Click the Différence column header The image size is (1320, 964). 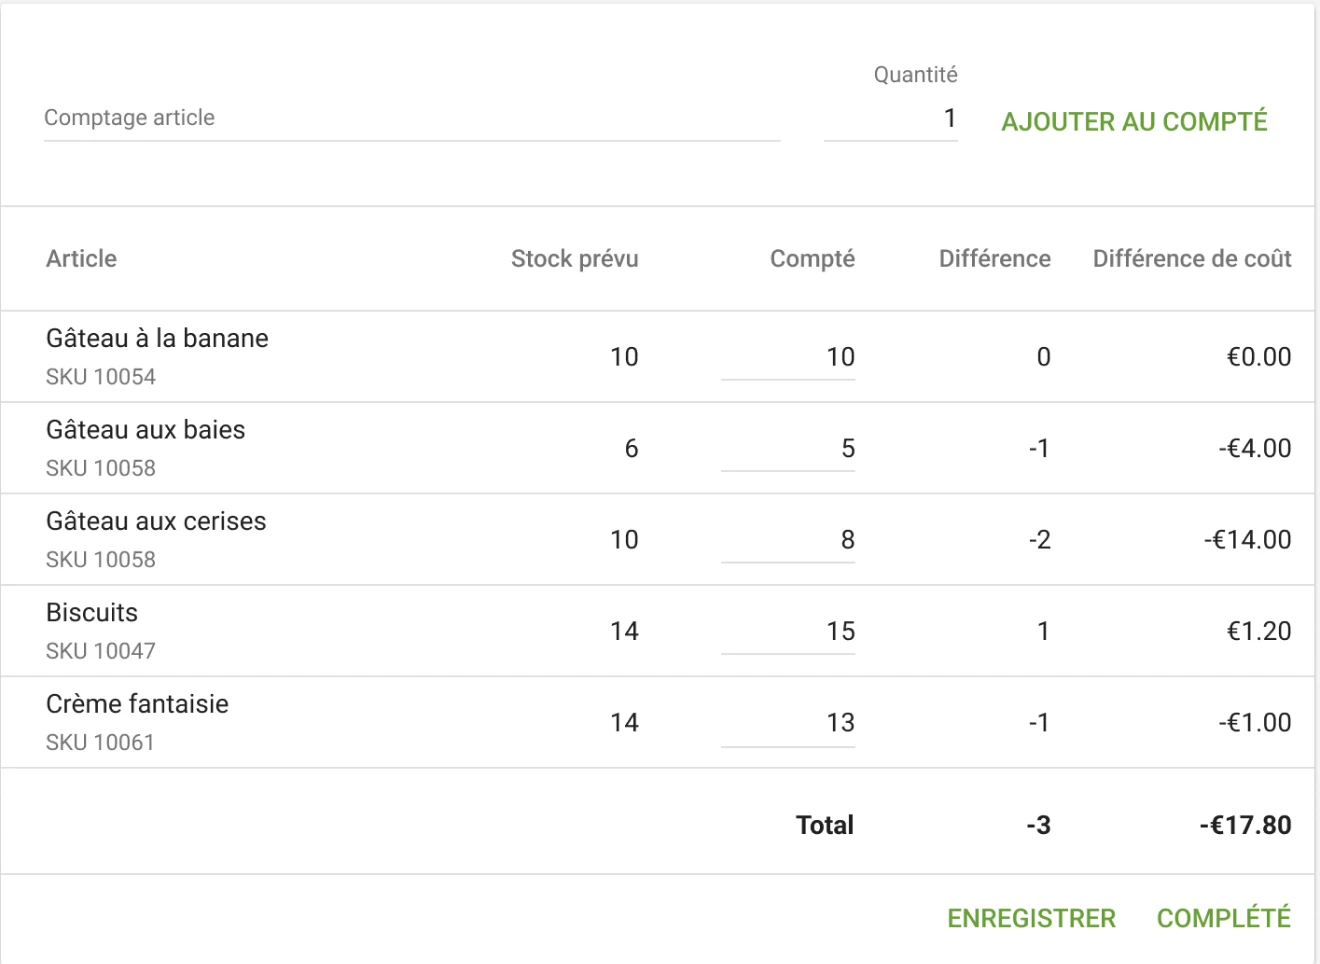[x=994, y=258]
